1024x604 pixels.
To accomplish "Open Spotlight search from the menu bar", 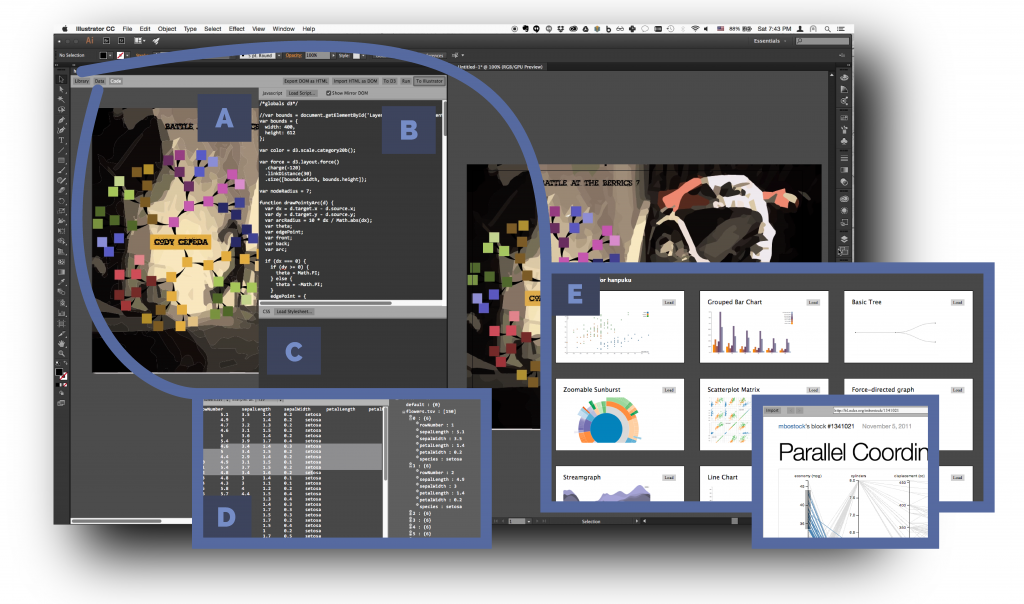I will pos(827,28).
